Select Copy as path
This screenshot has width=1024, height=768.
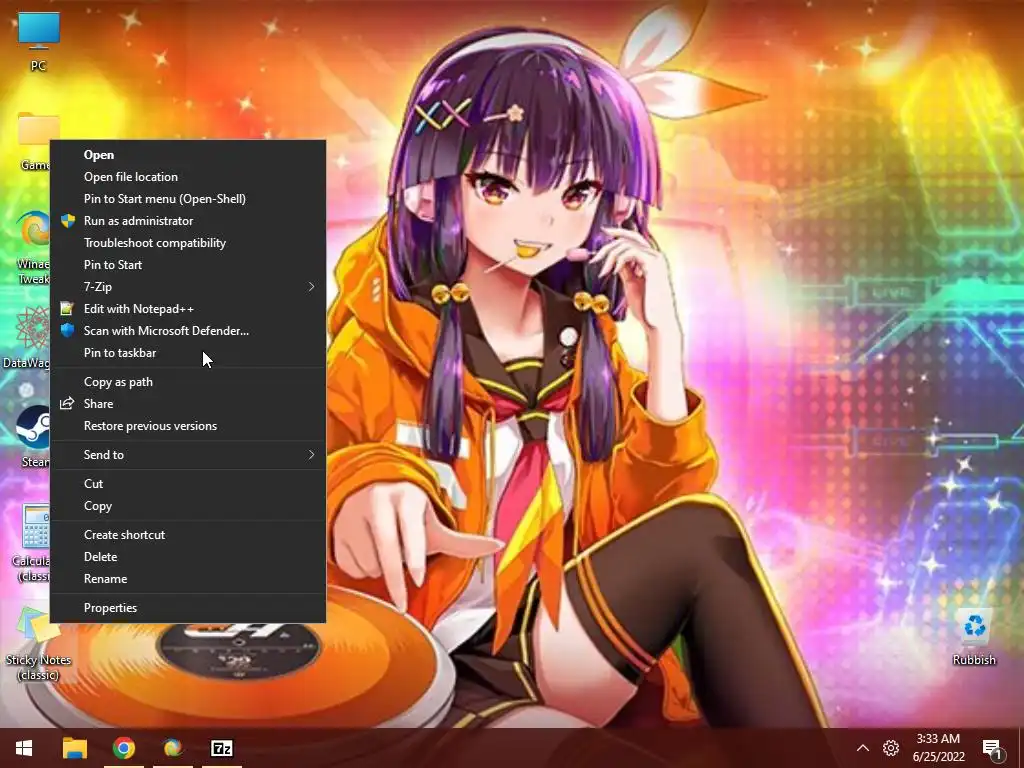[x=188, y=382]
